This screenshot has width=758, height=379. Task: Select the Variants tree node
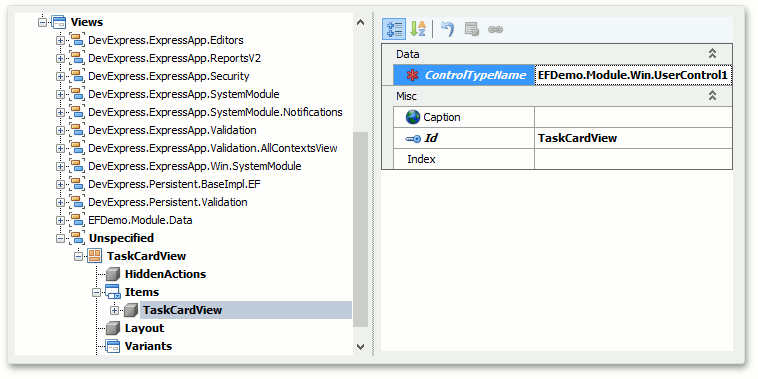click(x=148, y=346)
